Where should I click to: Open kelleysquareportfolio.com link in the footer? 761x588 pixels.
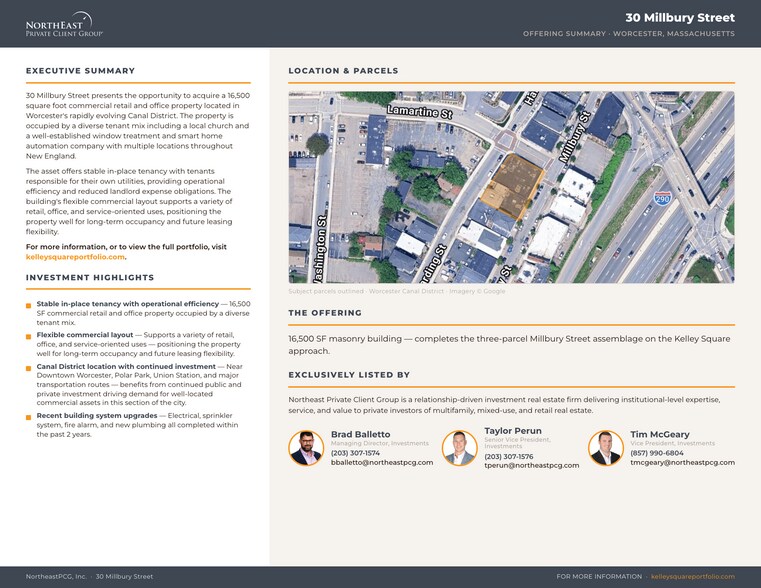tap(693, 576)
